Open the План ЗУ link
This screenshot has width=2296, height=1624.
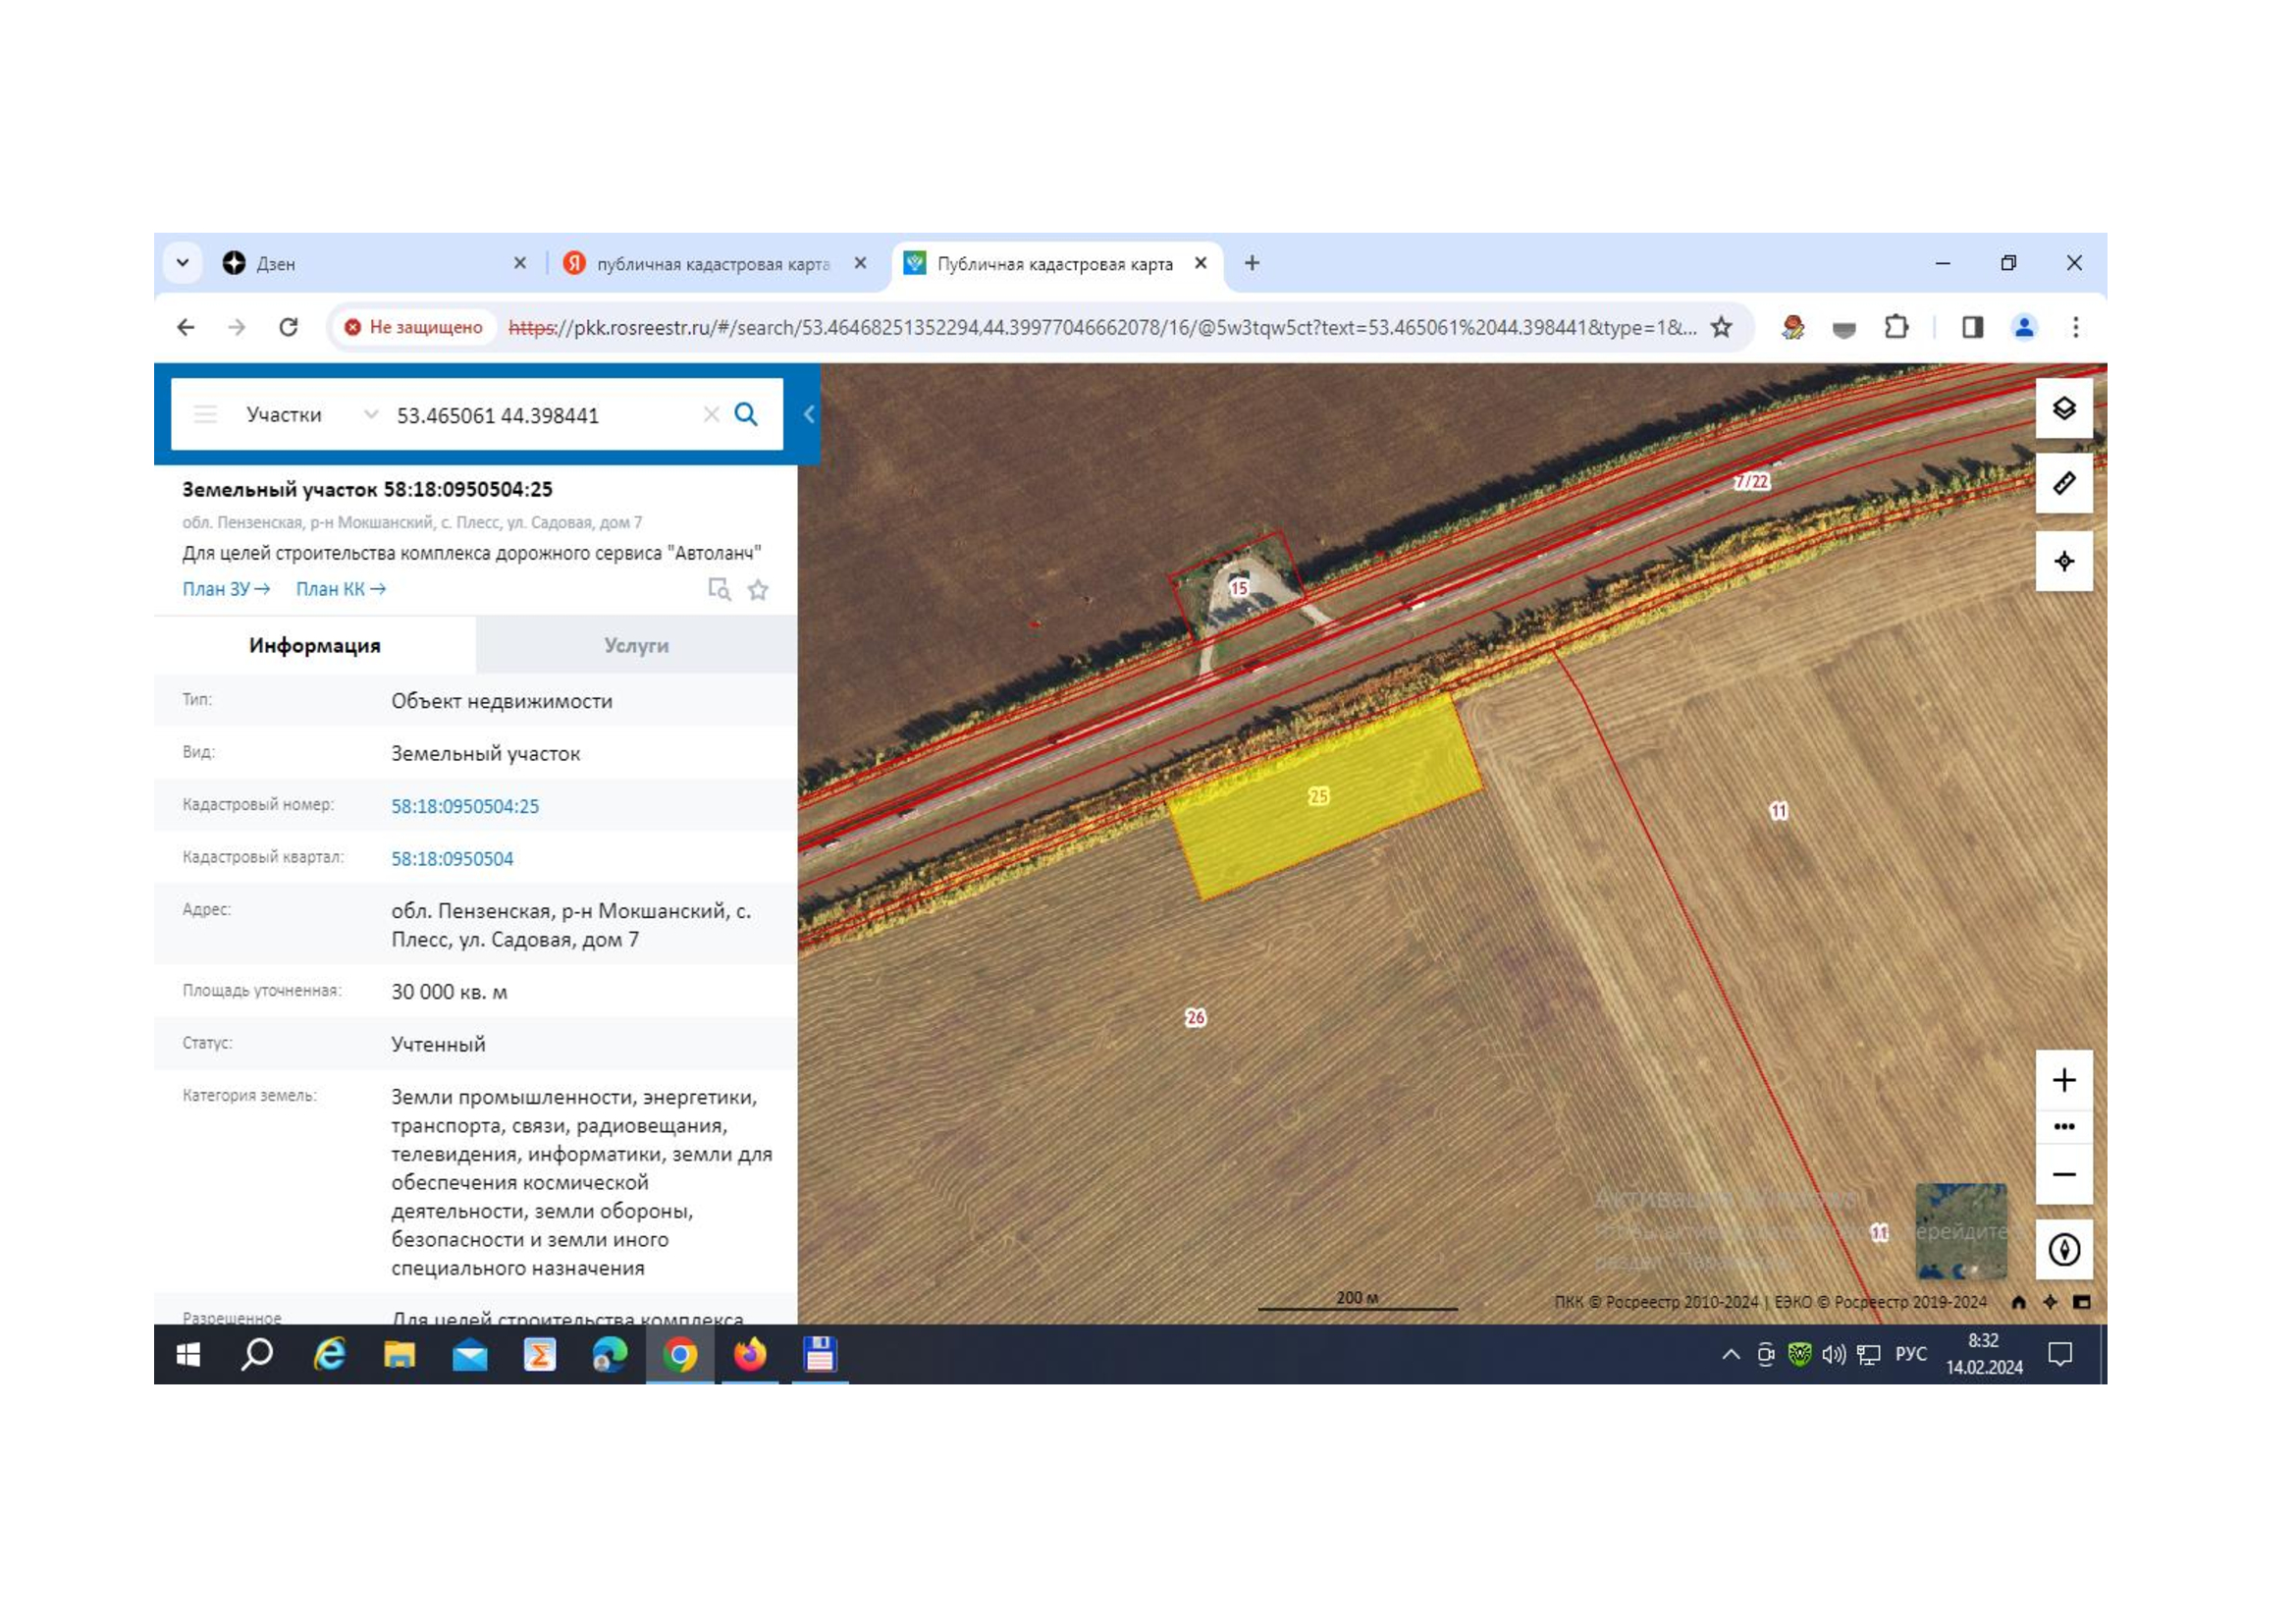point(226,590)
